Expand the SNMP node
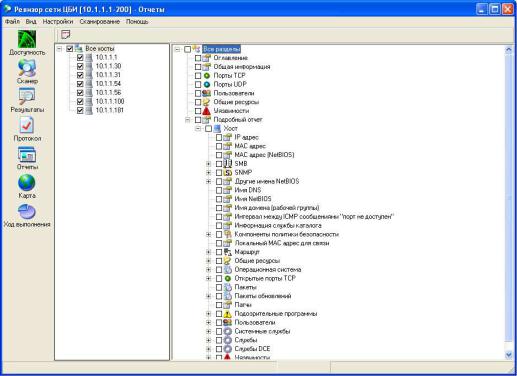 tap(209, 172)
